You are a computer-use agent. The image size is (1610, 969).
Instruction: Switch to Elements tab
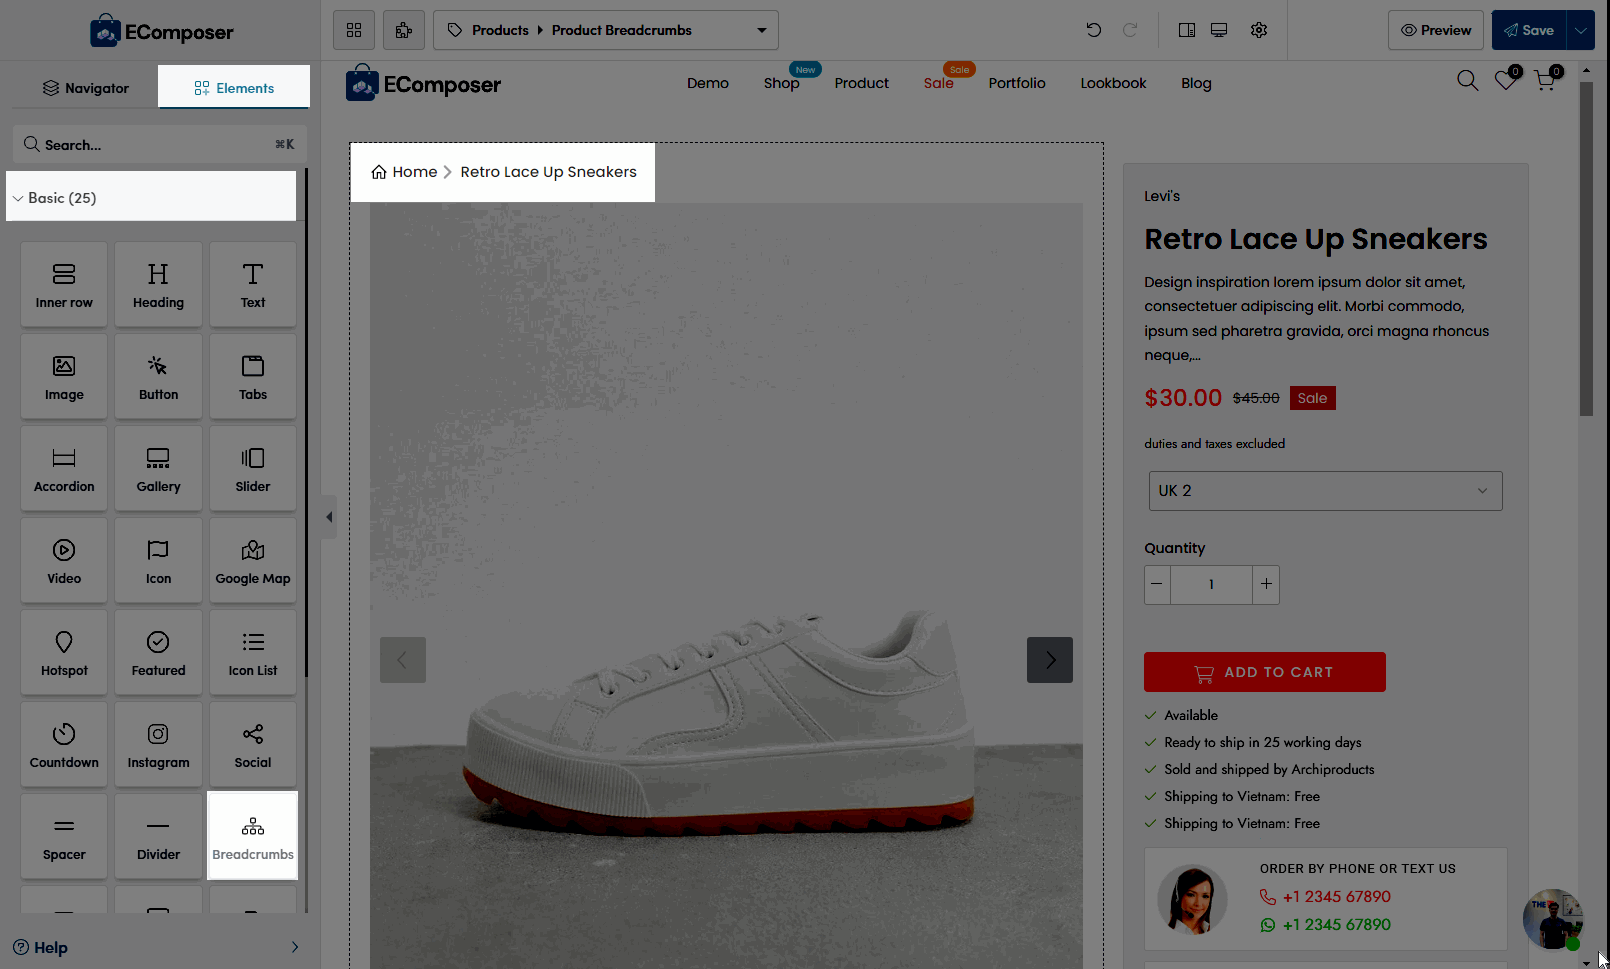click(234, 88)
